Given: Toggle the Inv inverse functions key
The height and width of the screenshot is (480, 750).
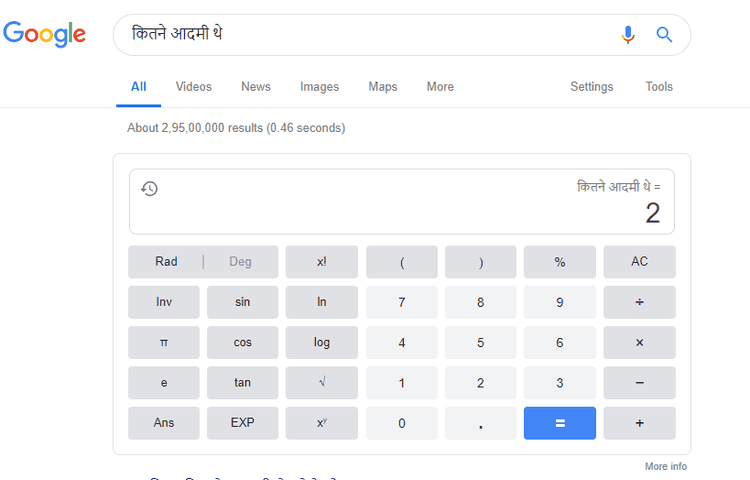Looking at the screenshot, I should [164, 302].
